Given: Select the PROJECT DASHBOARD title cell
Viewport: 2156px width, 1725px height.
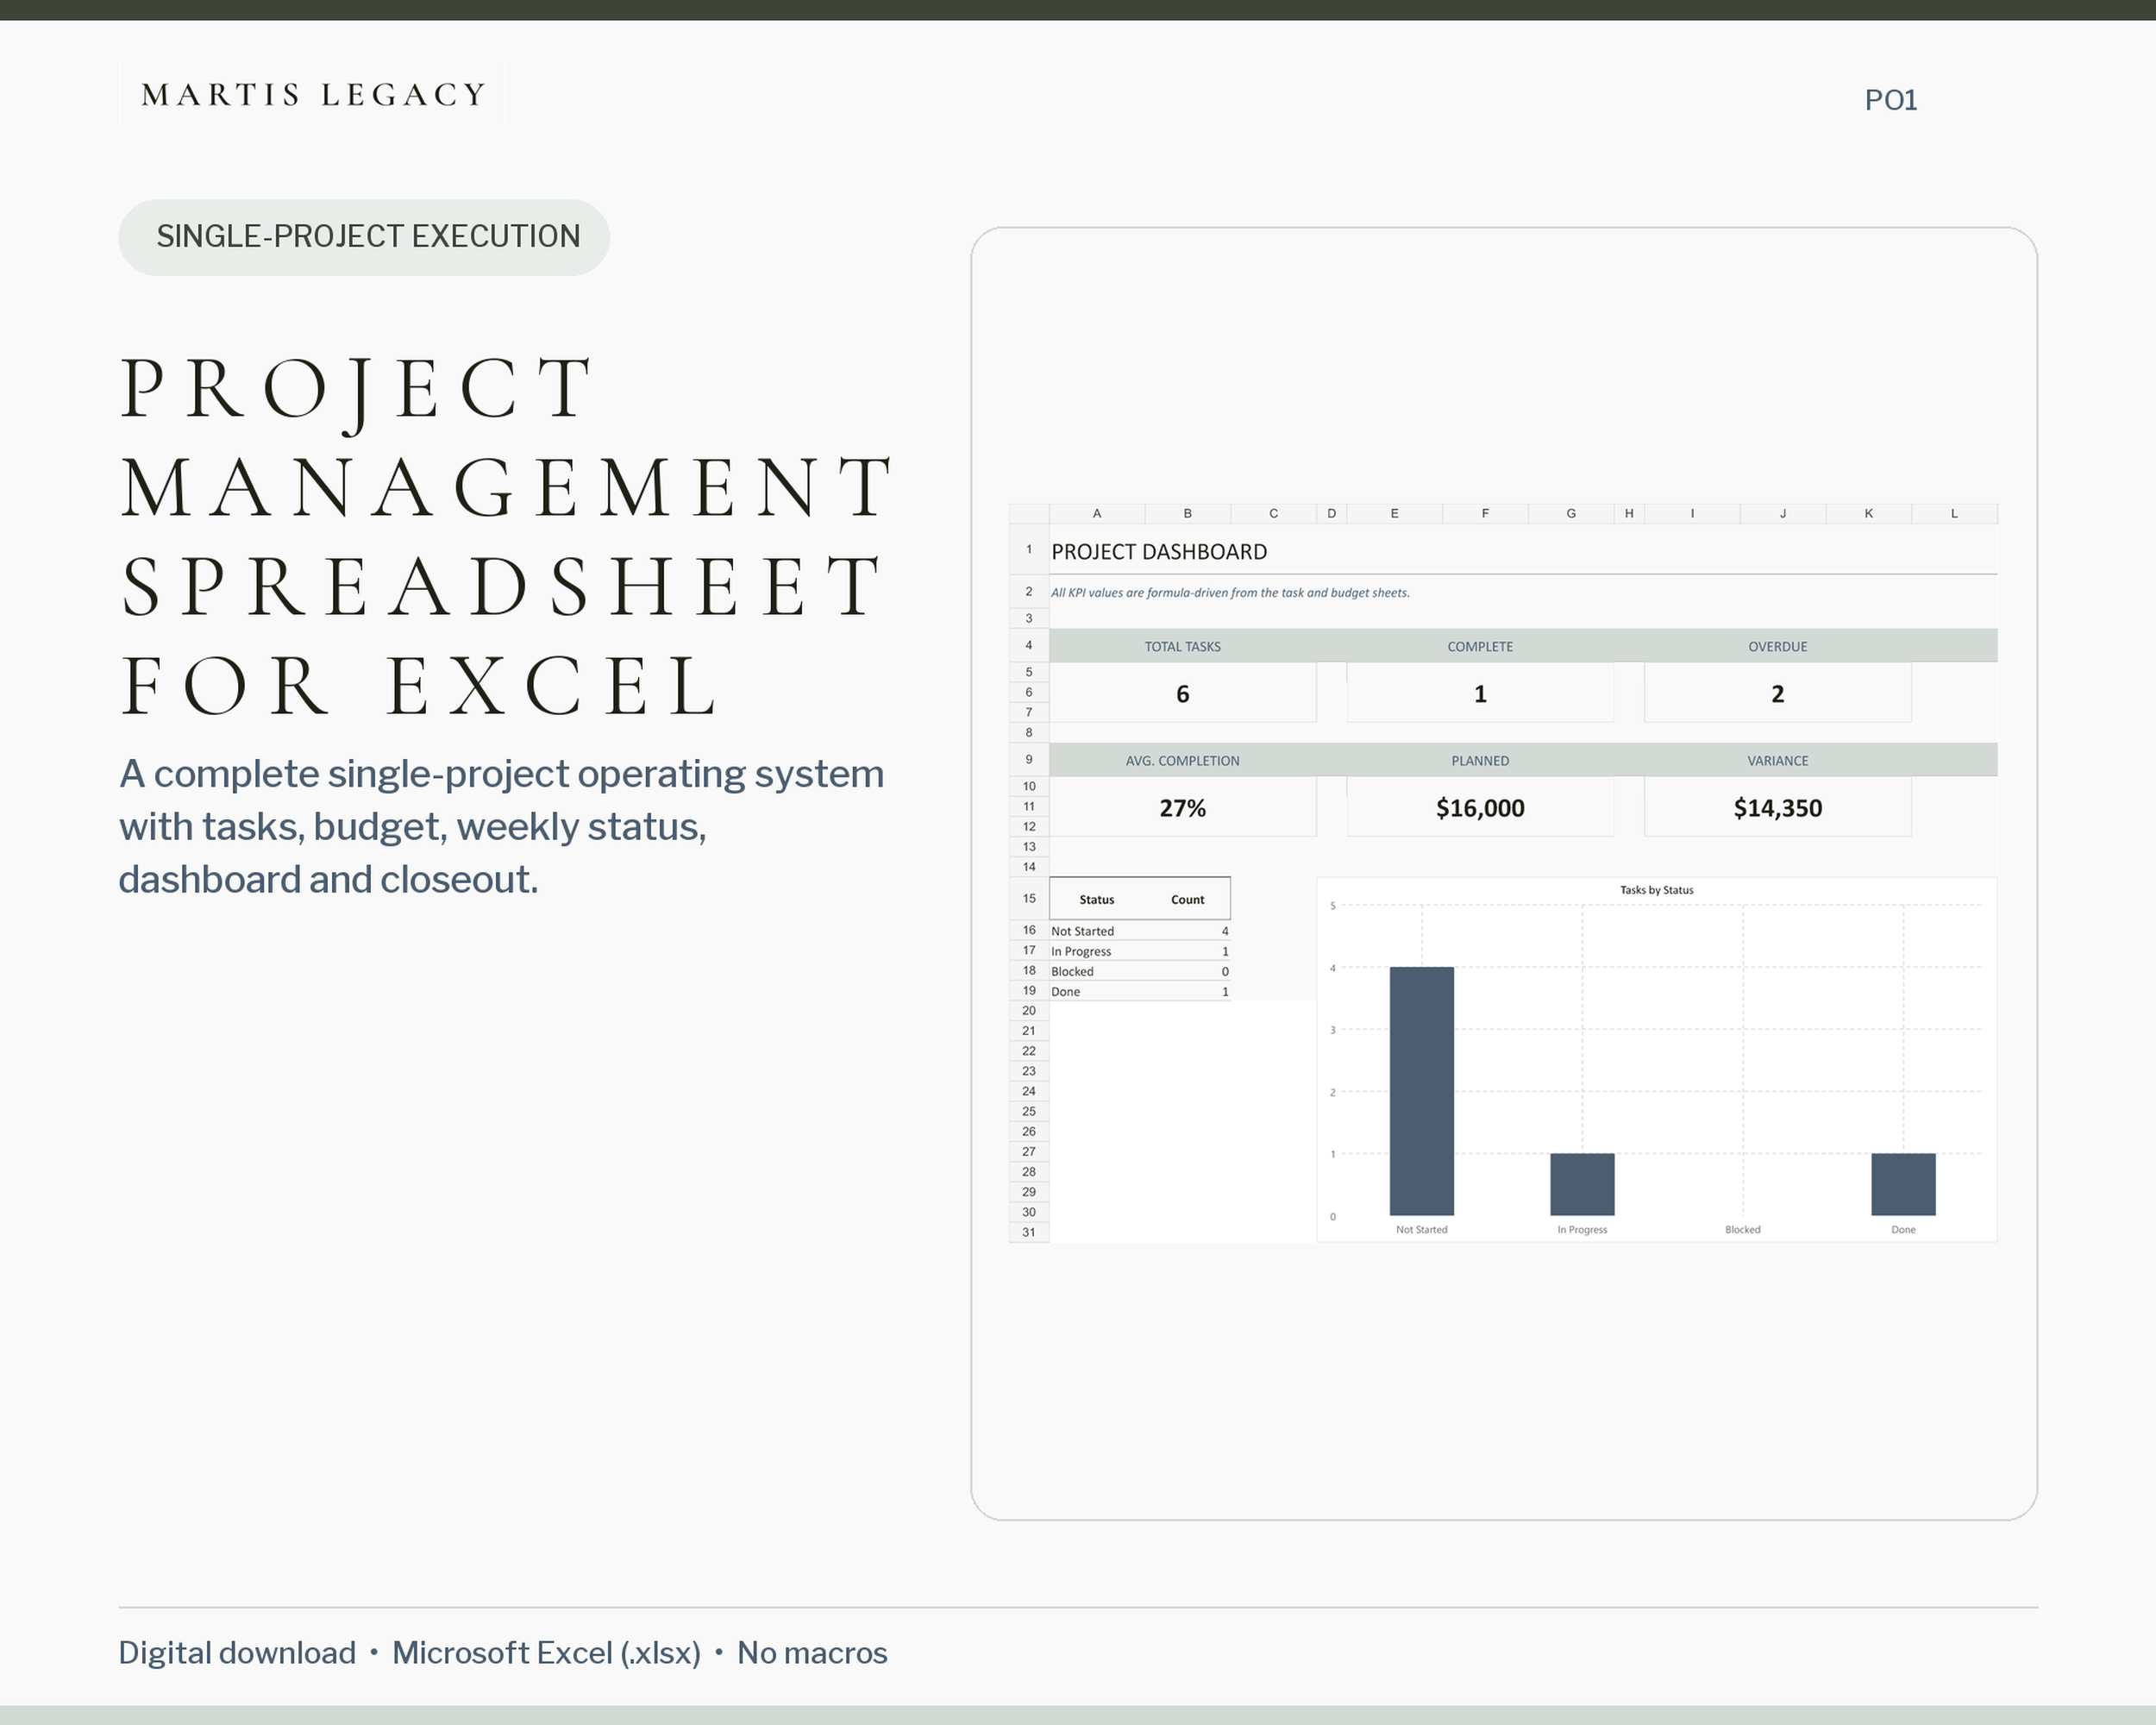Looking at the screenshot, I should point(1159,552).
